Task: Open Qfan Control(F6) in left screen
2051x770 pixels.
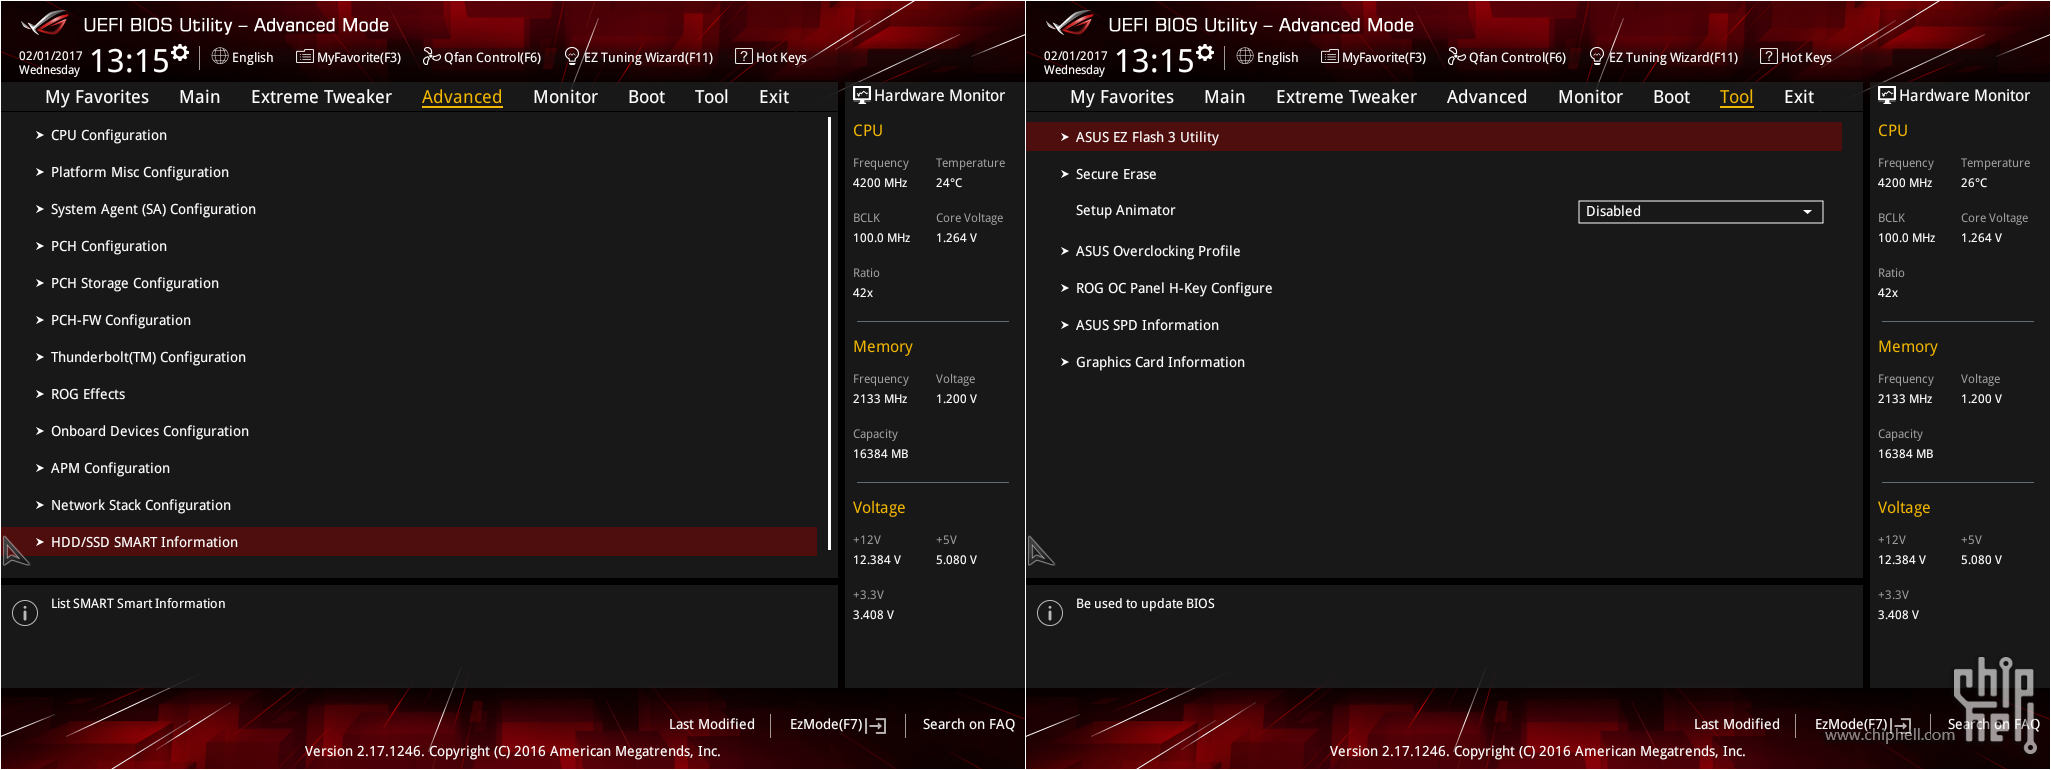Action: 482,57
